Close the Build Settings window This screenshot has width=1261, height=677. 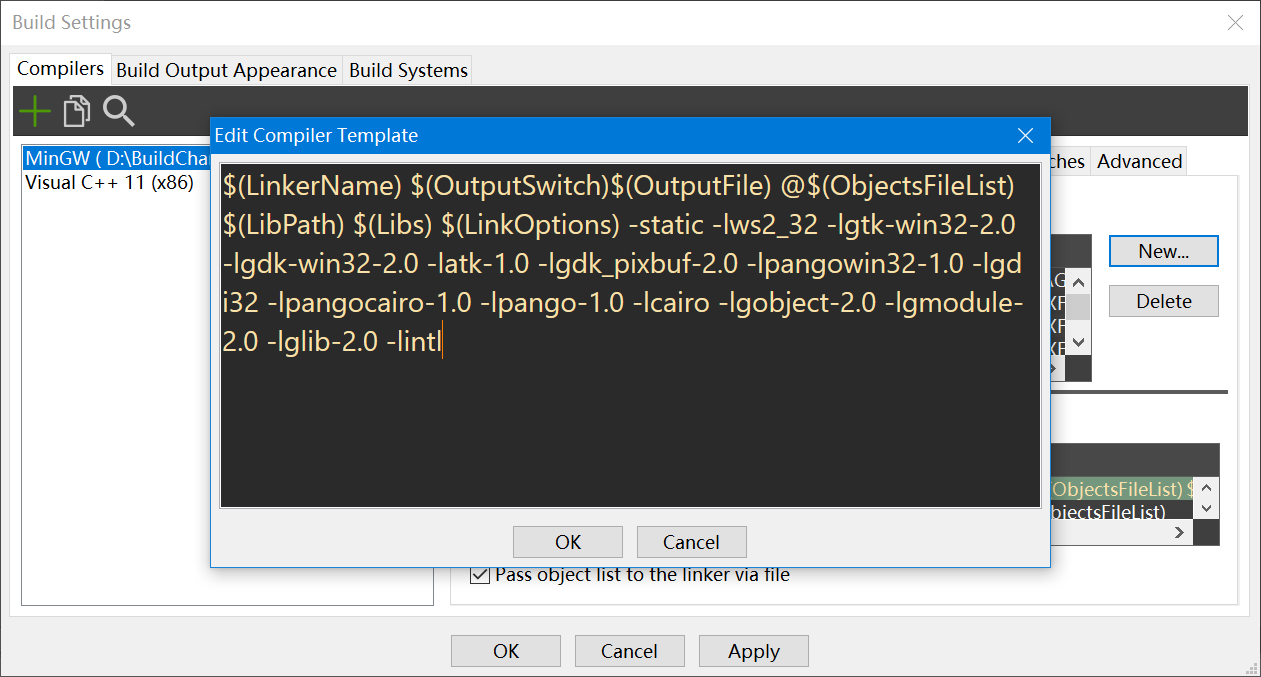1235,23
